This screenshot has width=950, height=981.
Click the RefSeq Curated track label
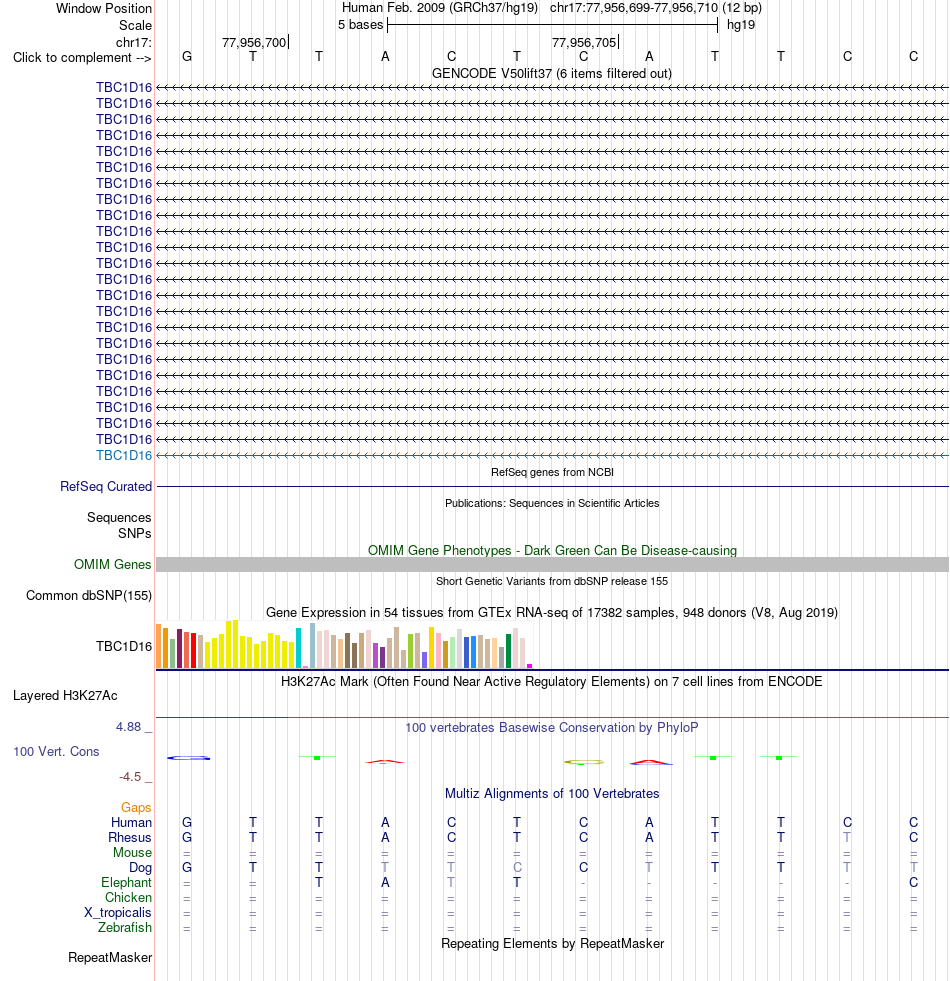click(x=106, y=487)
